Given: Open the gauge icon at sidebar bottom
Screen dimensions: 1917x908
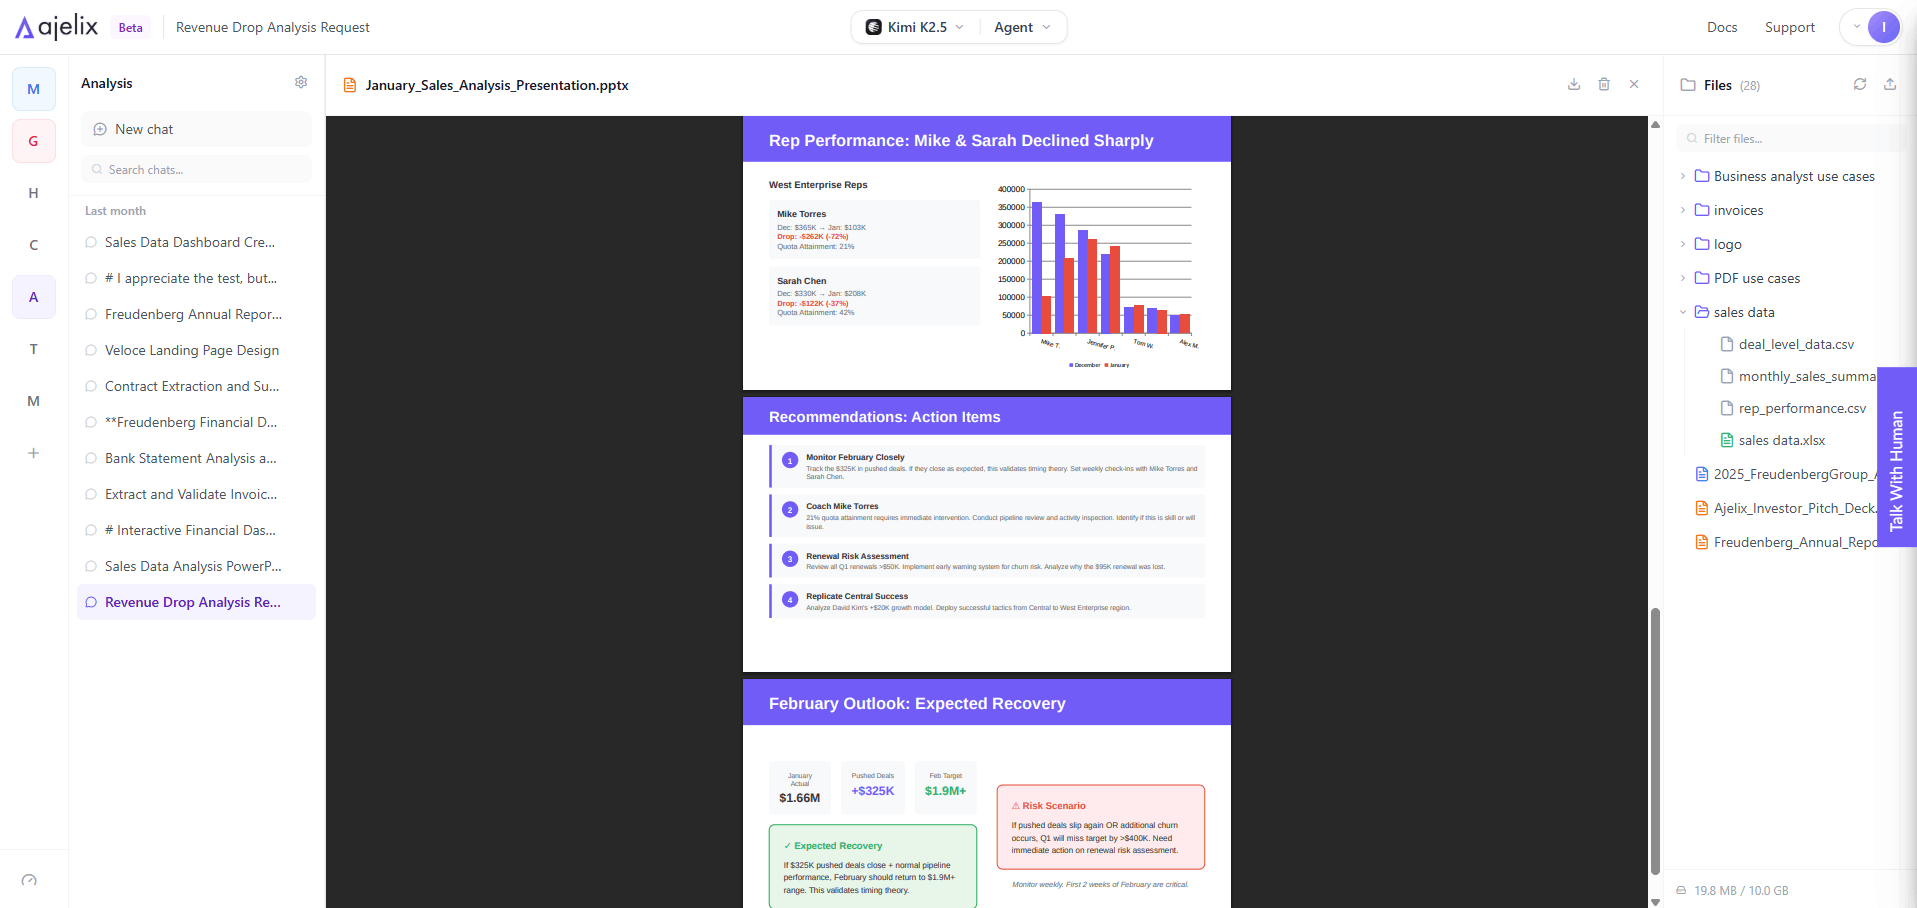Looking at the screenshot, I should 29,880.
